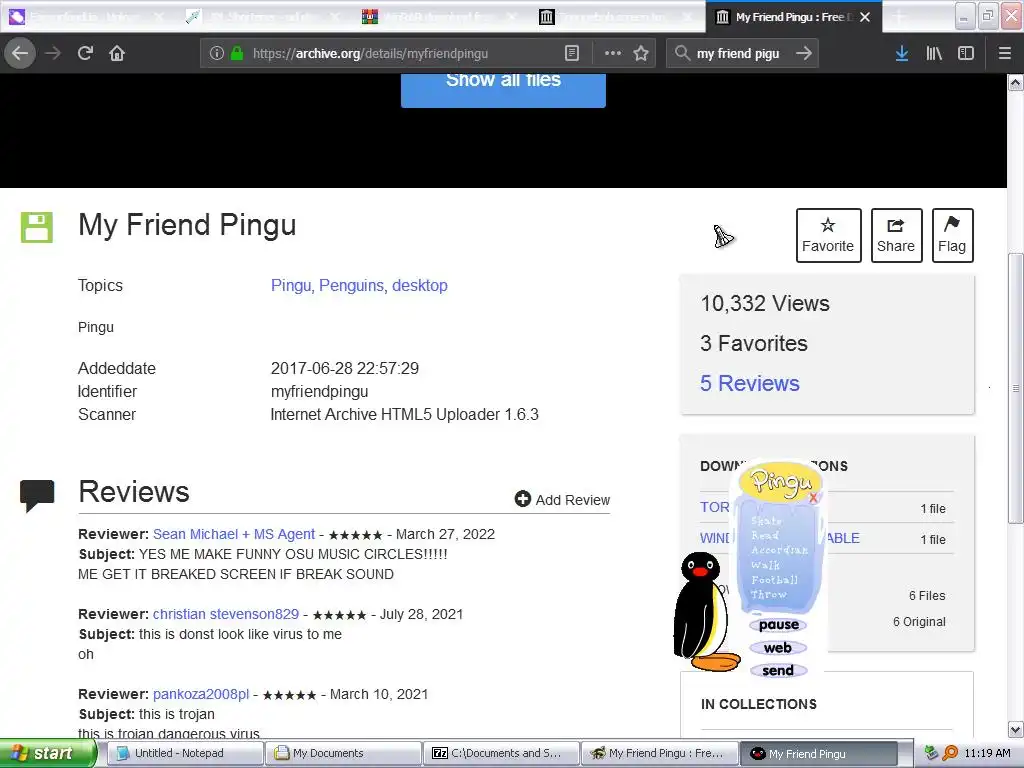1024x768 pixels.
Task: Click the green floppy disk software icon
Action: pos(37,227)
